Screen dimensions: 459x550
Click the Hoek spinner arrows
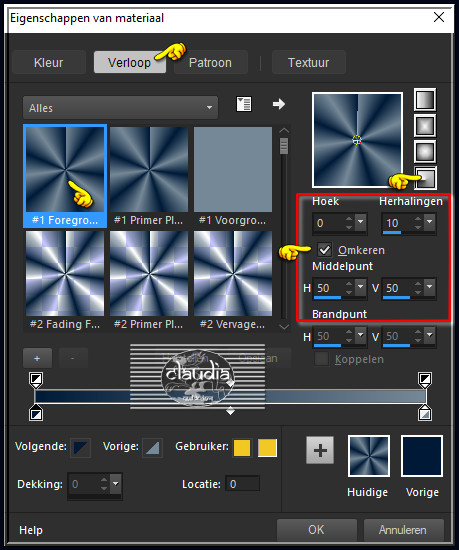click(349, 222)
